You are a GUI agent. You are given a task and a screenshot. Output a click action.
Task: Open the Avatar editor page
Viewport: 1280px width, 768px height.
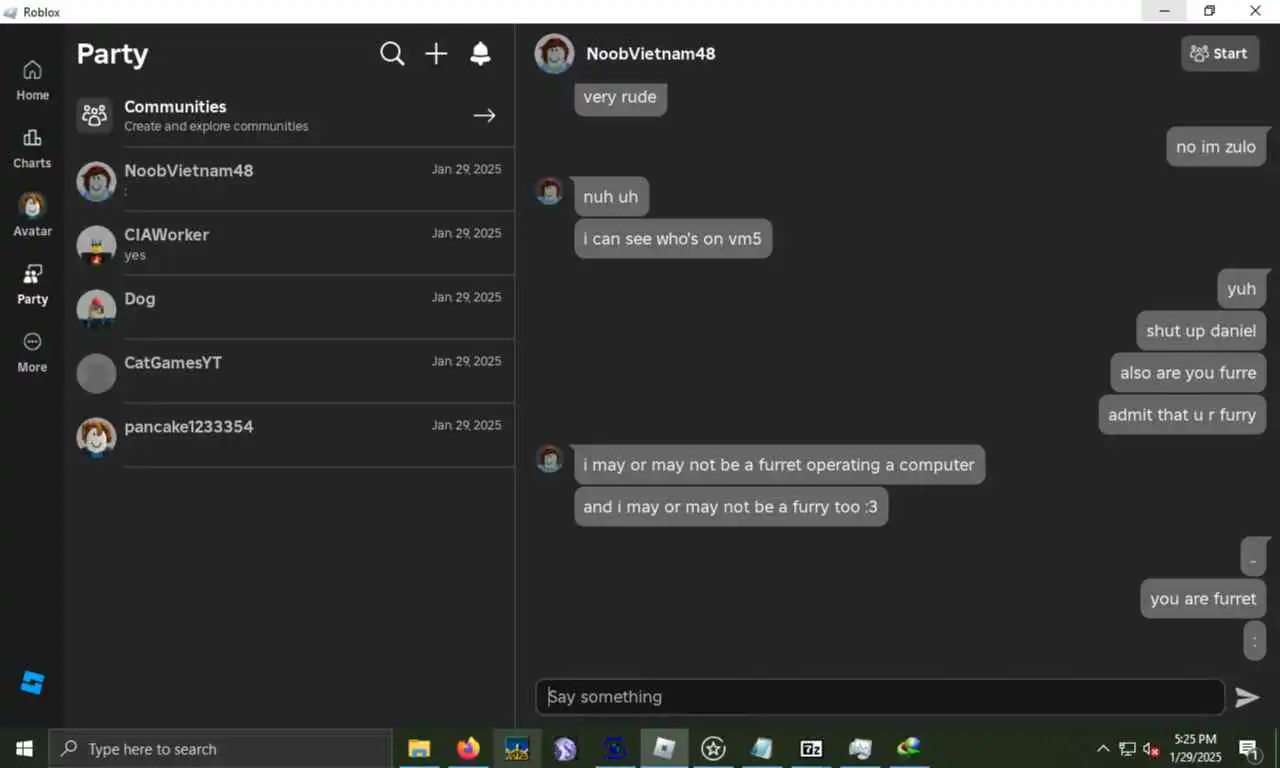[32, 215]
